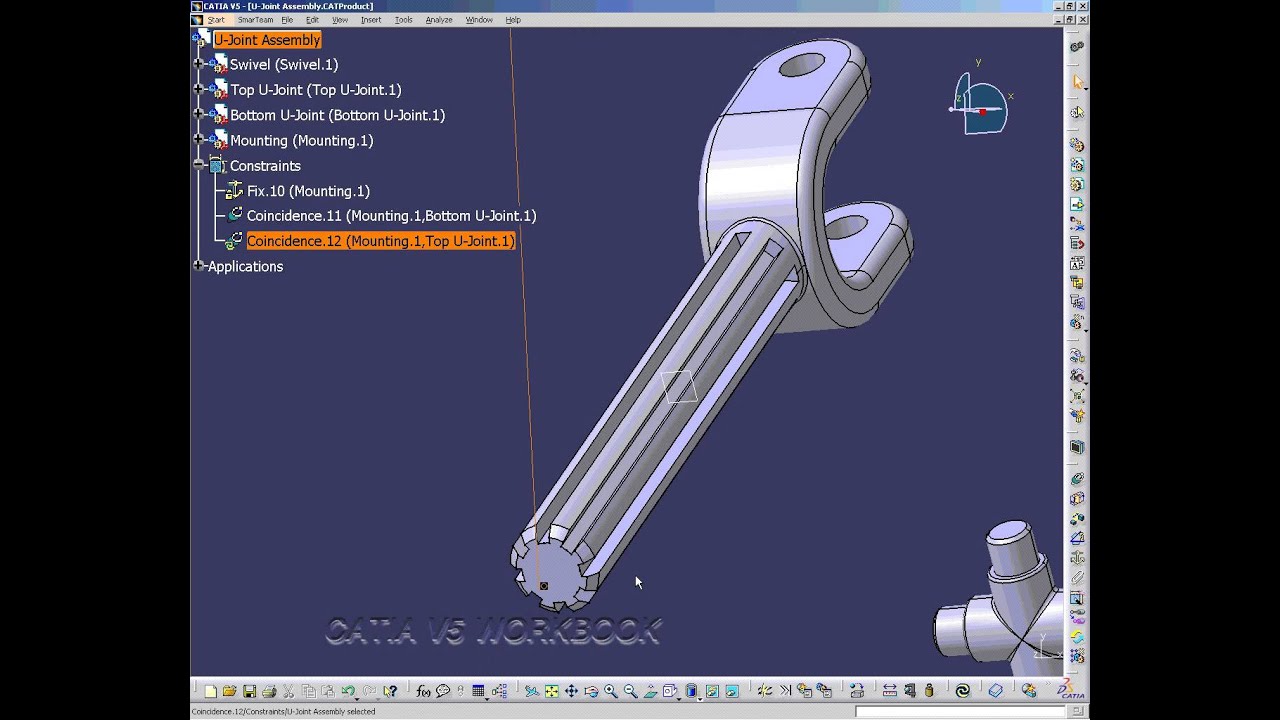Click the Select arrow tool in right toolbar

click(x=1077, y=82)
